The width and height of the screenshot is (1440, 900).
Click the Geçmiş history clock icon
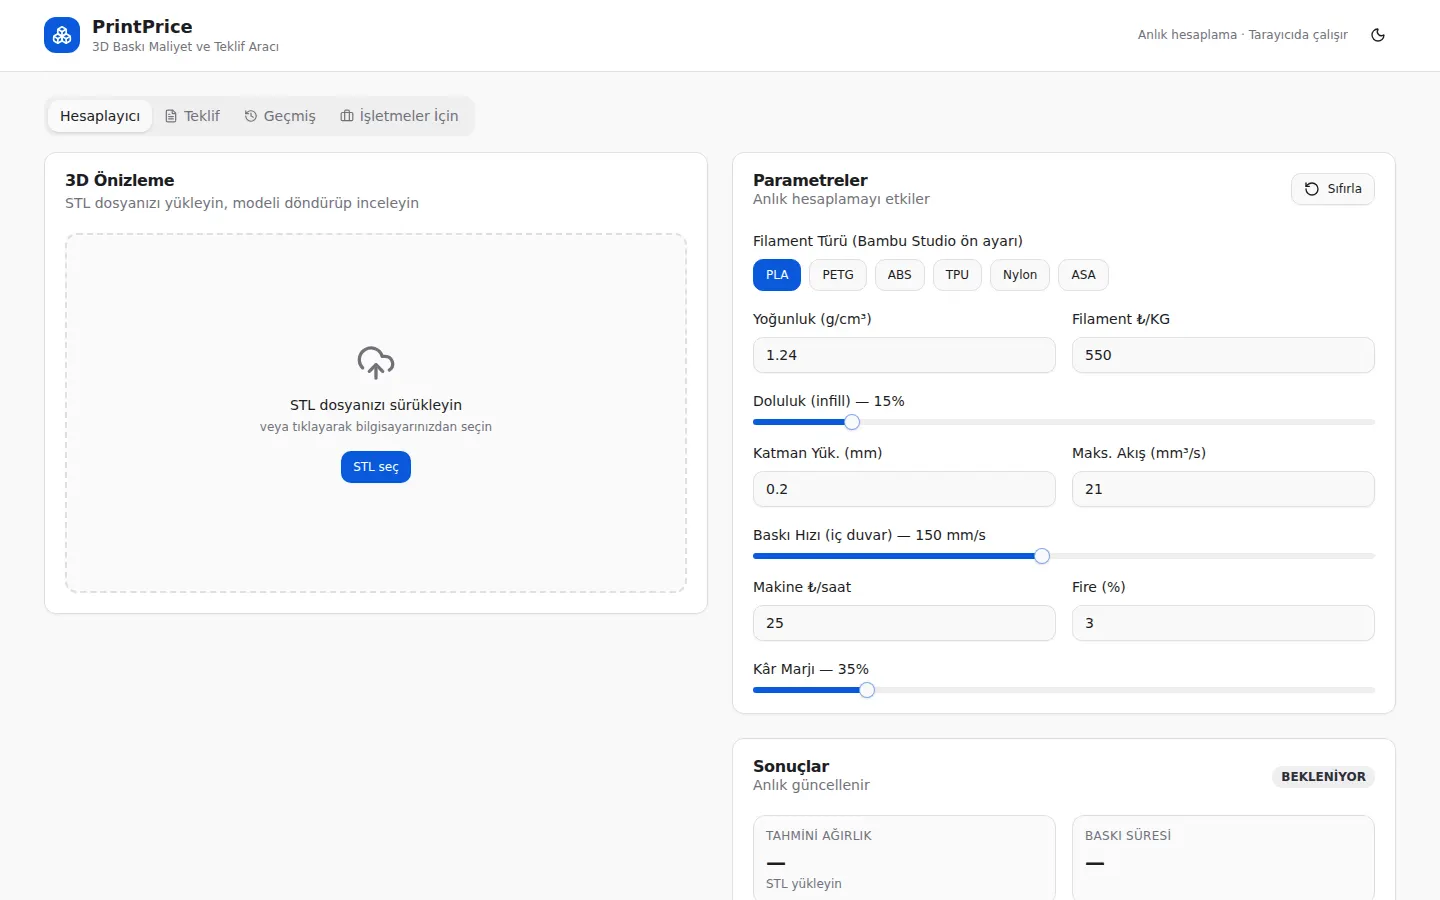(x=251, y=116)
